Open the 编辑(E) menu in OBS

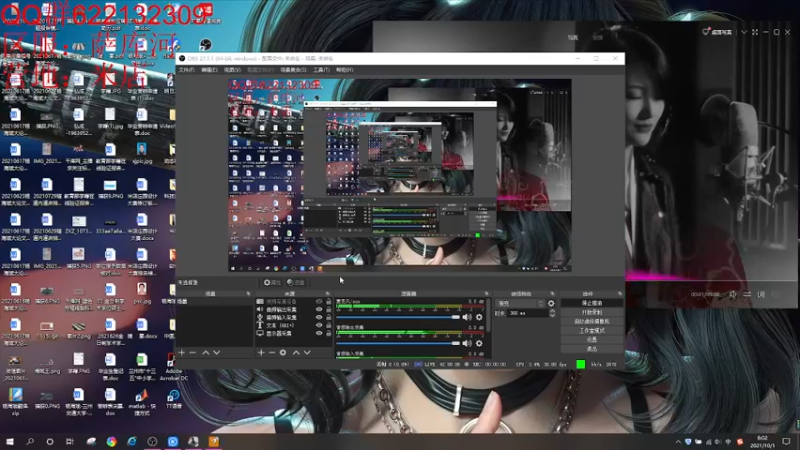click(209, 70)
